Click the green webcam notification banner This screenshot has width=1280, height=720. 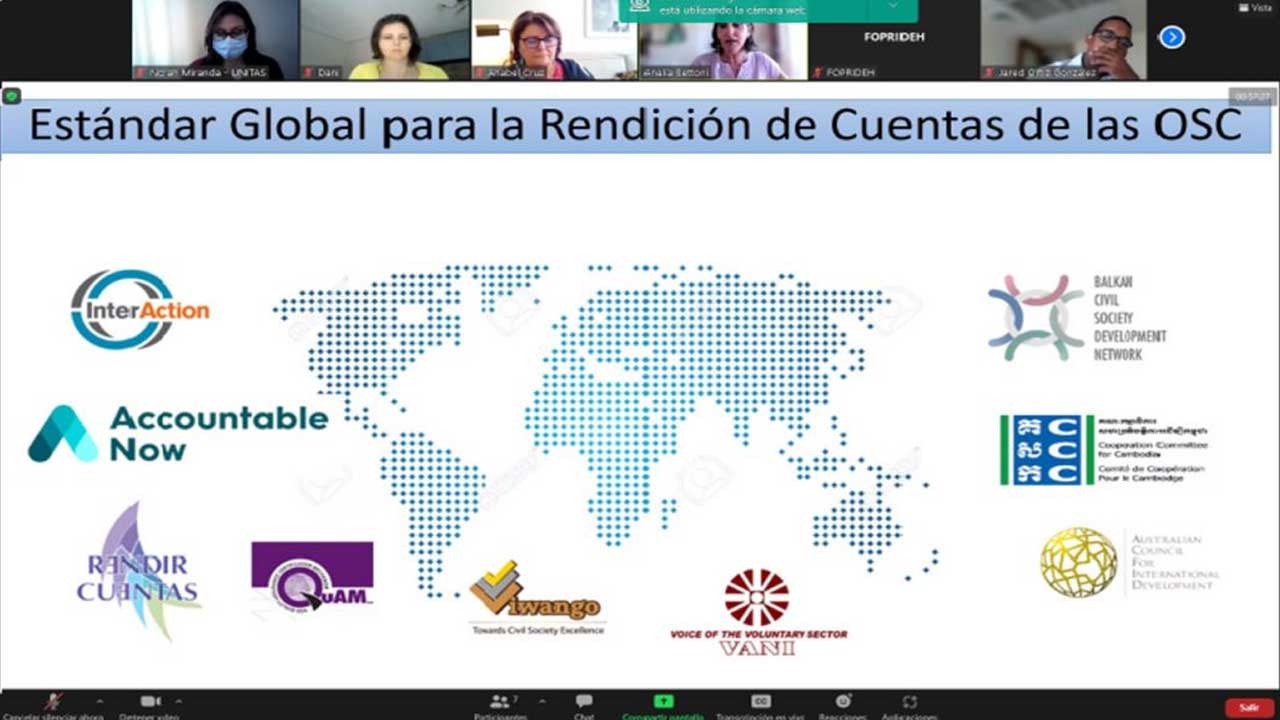(x=768, y=10)
